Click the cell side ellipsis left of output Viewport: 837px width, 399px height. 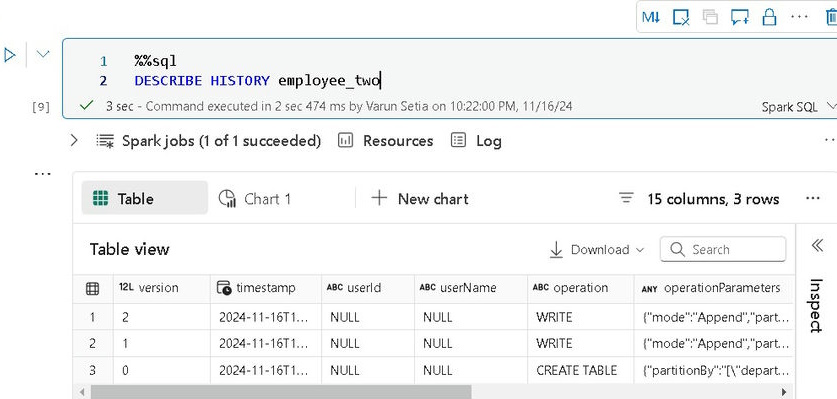pyautogui.click(x=42, y=174)
